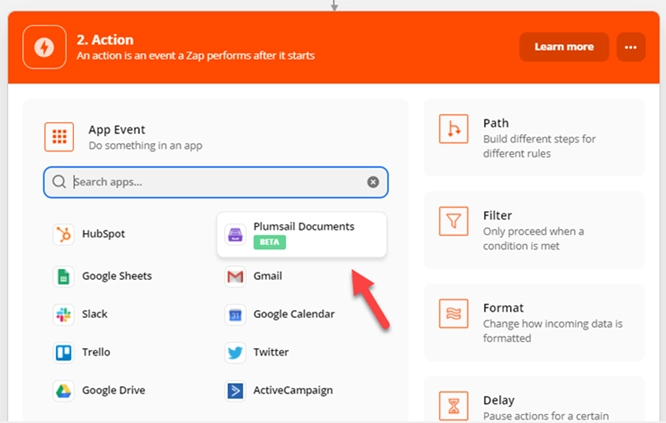Click the App Event heading
This screenshot has height=423, width=666.
pyautogui.click(x=117, y=130)
